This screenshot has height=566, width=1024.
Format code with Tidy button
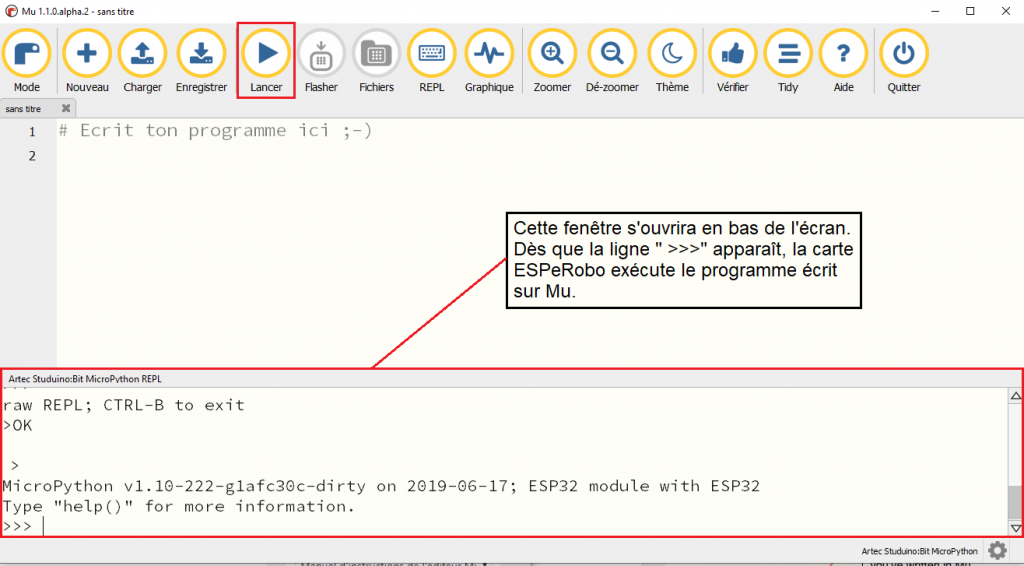788,55
